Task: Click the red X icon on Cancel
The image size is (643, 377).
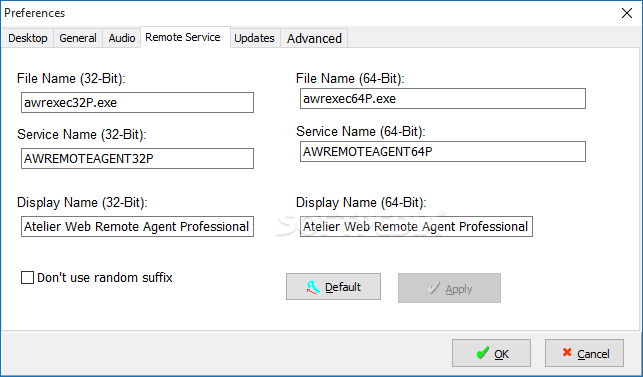Action: (567, 352)
